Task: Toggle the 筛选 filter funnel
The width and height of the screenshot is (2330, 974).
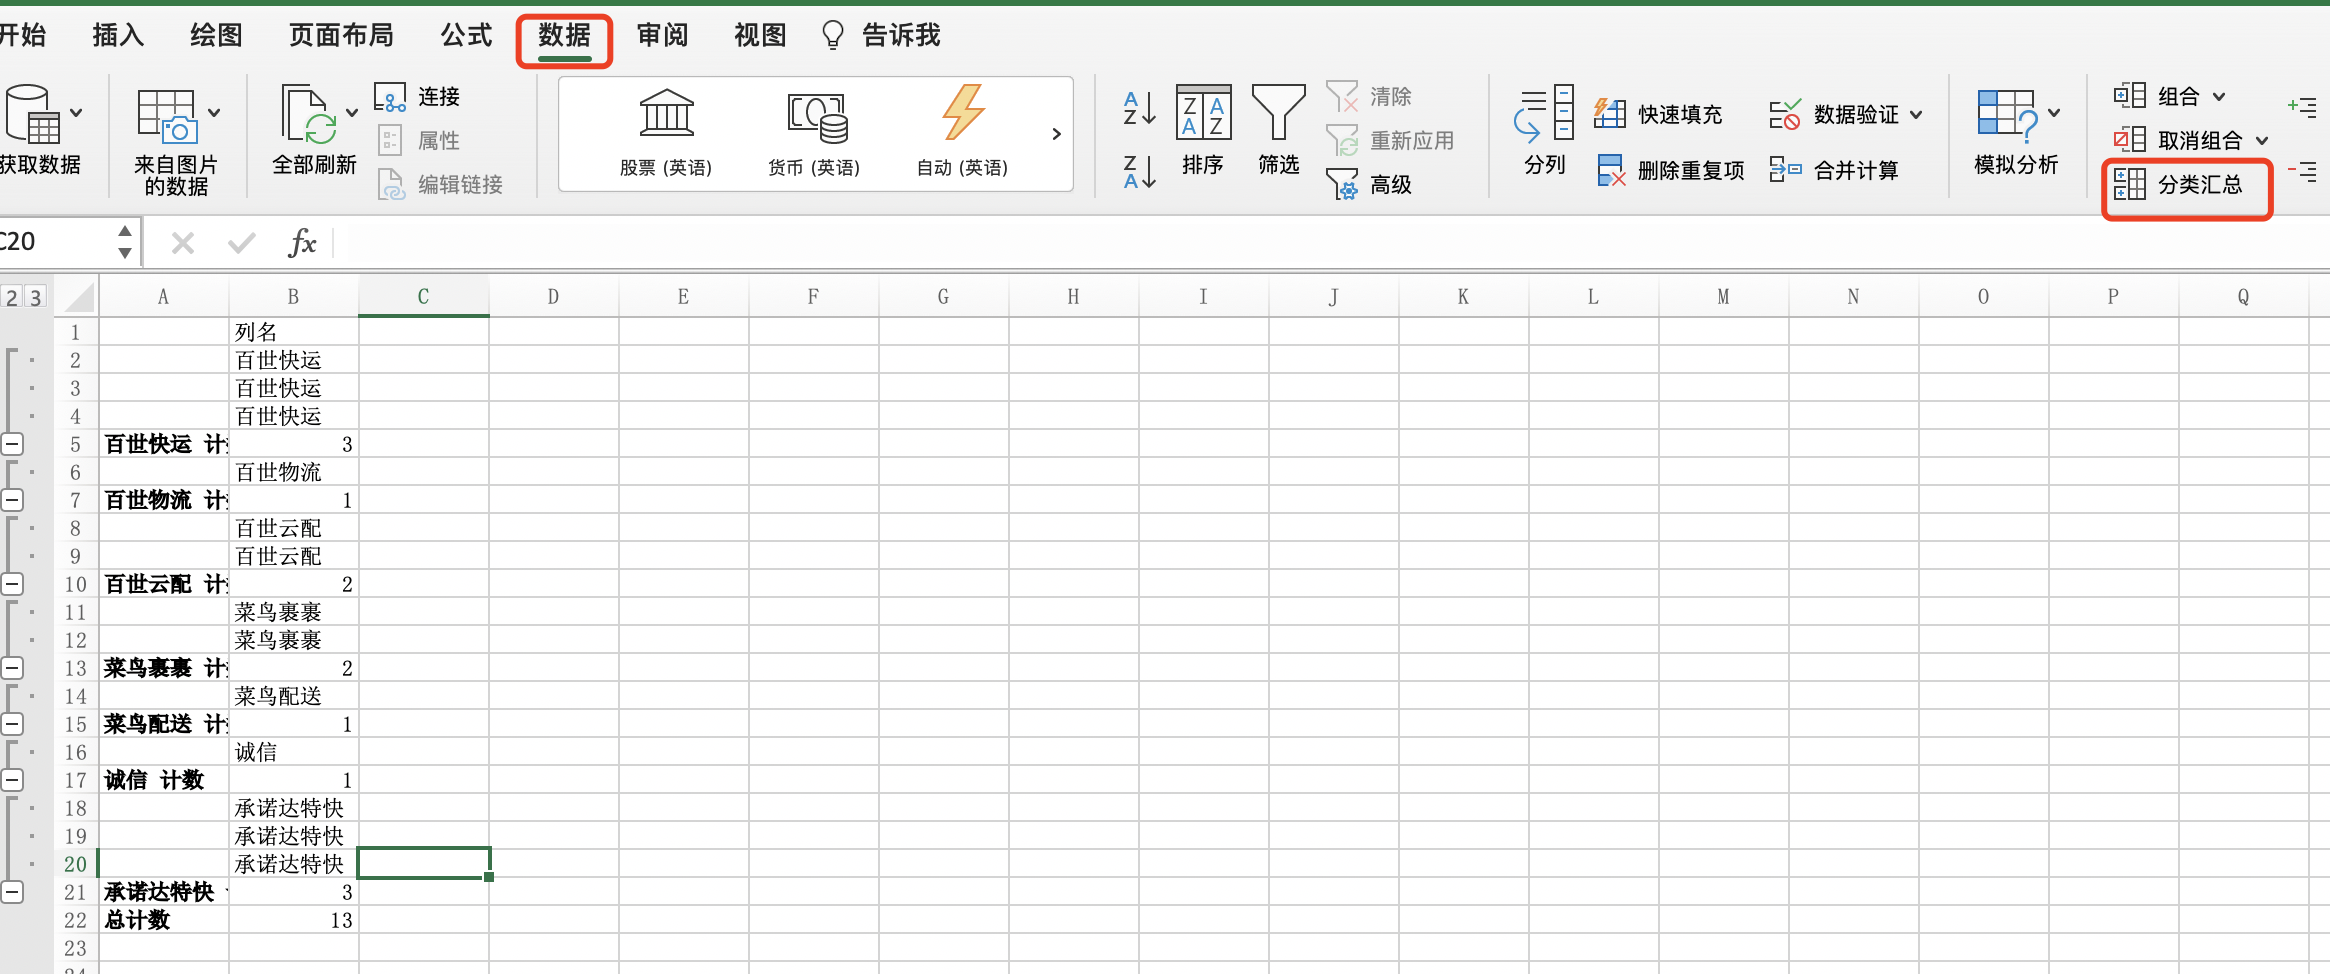Action: 1279,131
